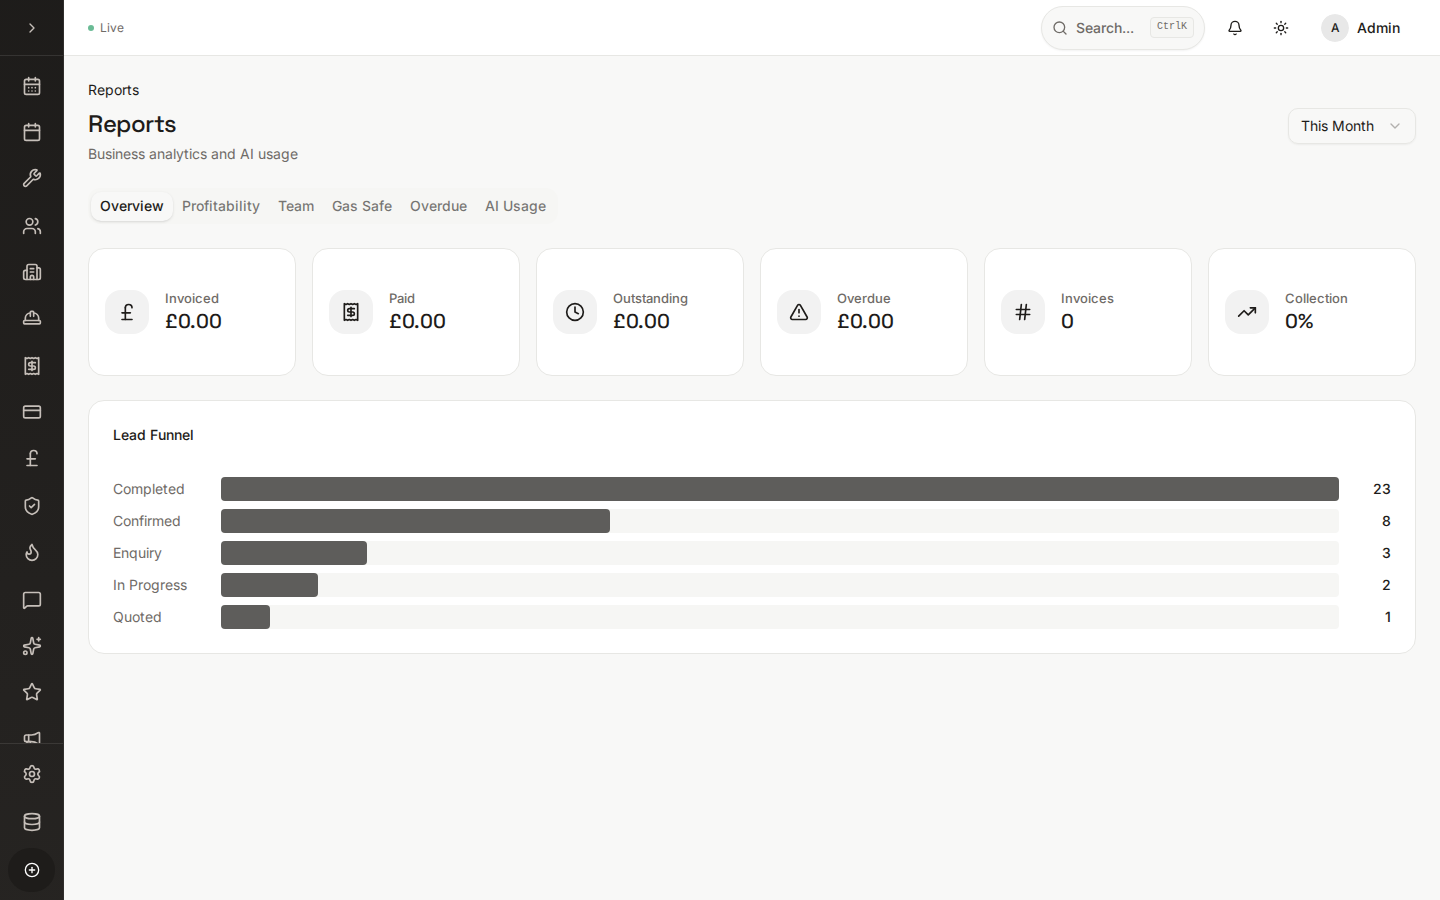
Task: Open the Admin account menu
Action: click(x=1361, y=28)
